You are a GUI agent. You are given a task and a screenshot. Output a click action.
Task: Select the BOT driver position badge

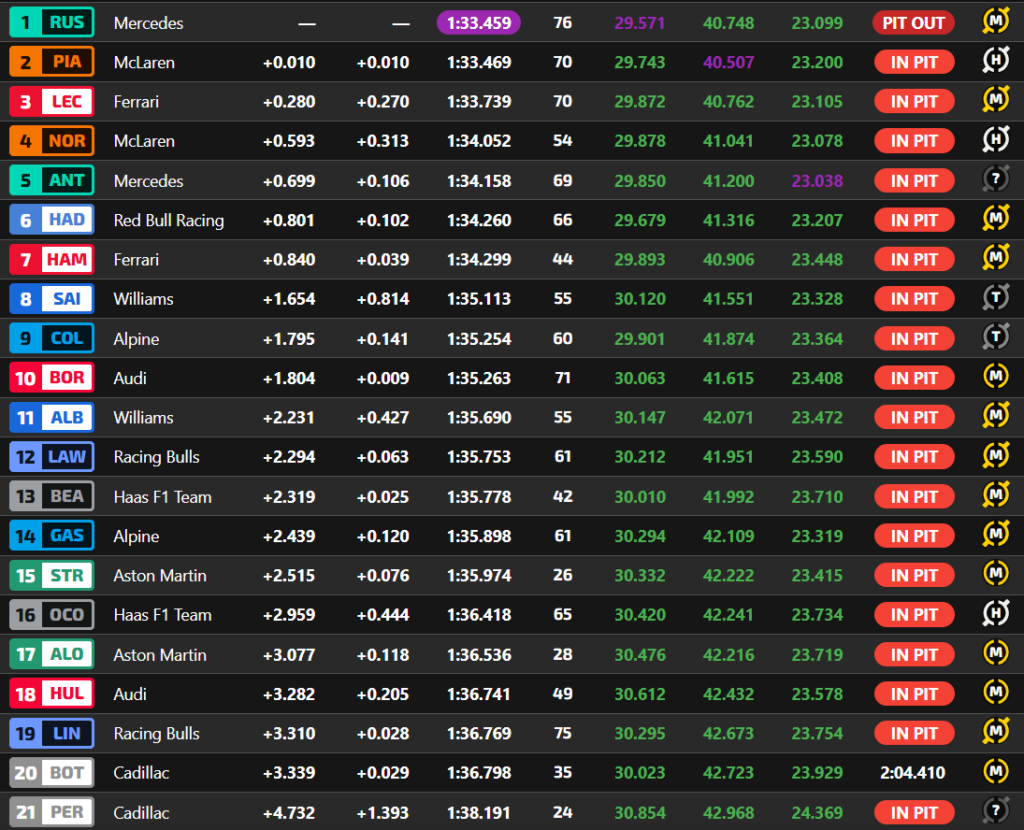click(x=52, y=773)
